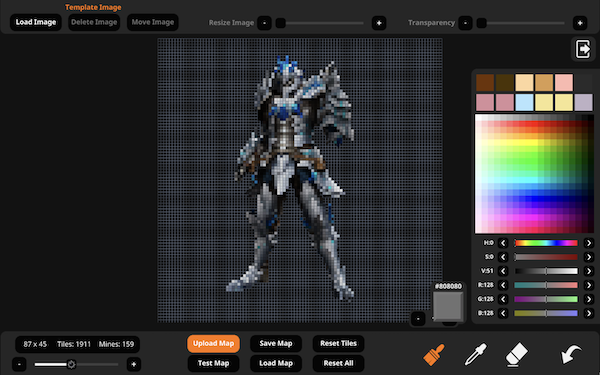
Task: Click the undo arrow icon
Action: coord(571,354)
